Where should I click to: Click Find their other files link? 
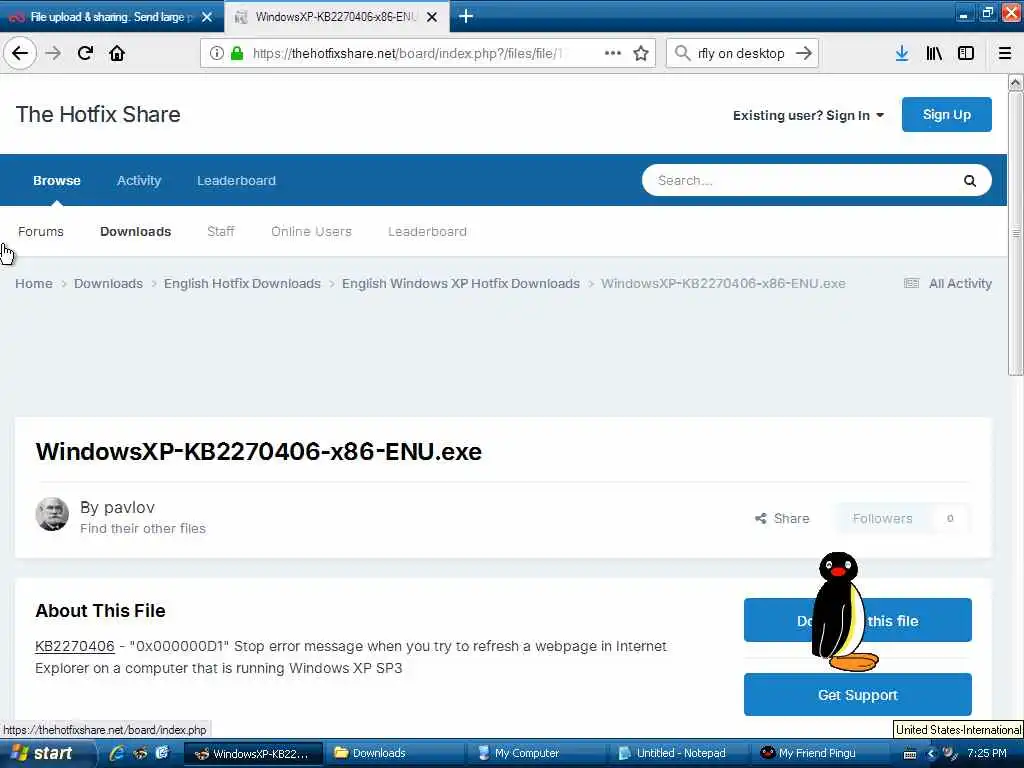142,528
